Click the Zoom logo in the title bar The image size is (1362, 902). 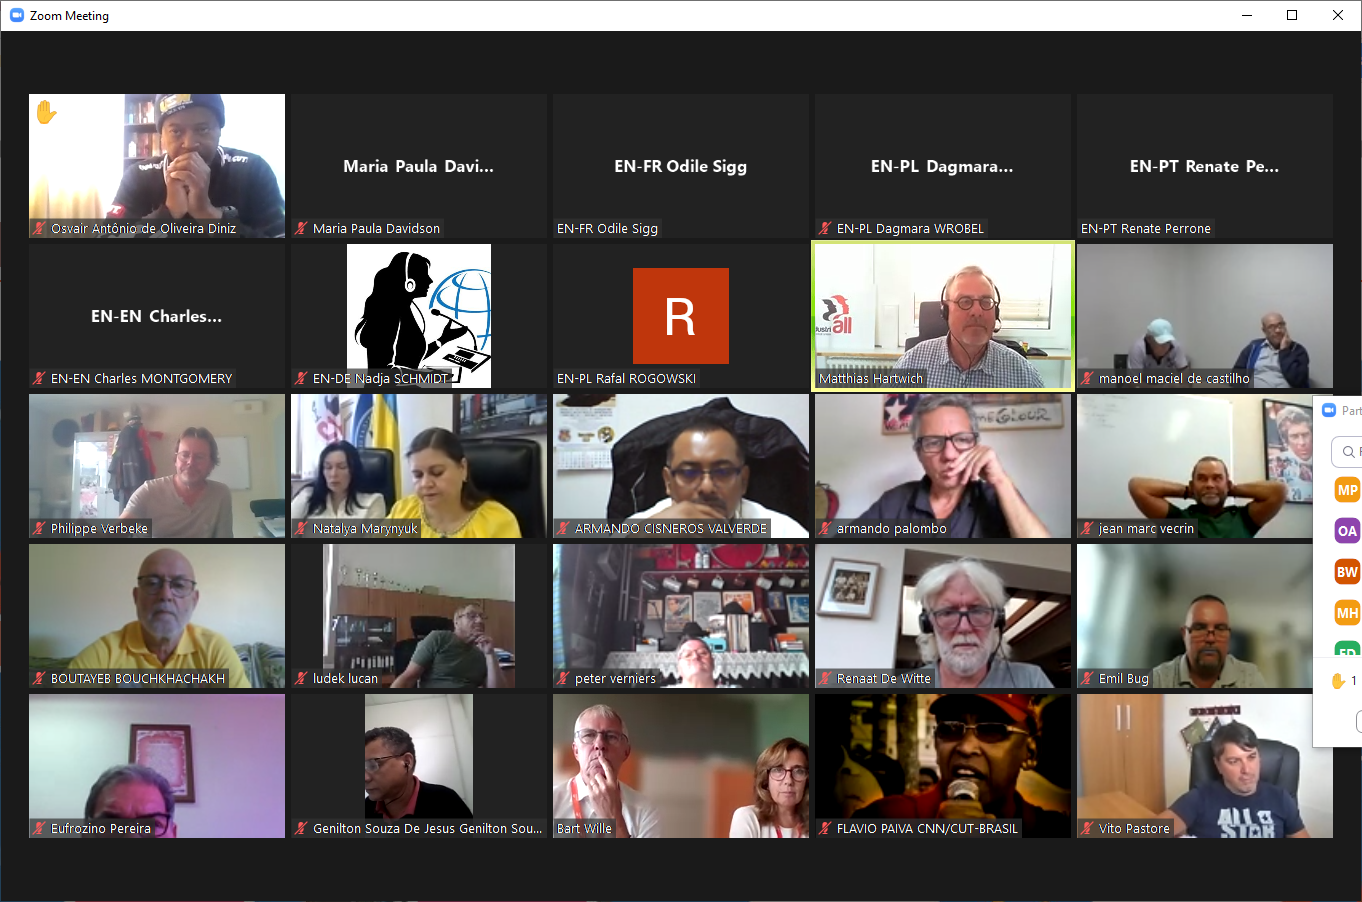pos(16,15)
